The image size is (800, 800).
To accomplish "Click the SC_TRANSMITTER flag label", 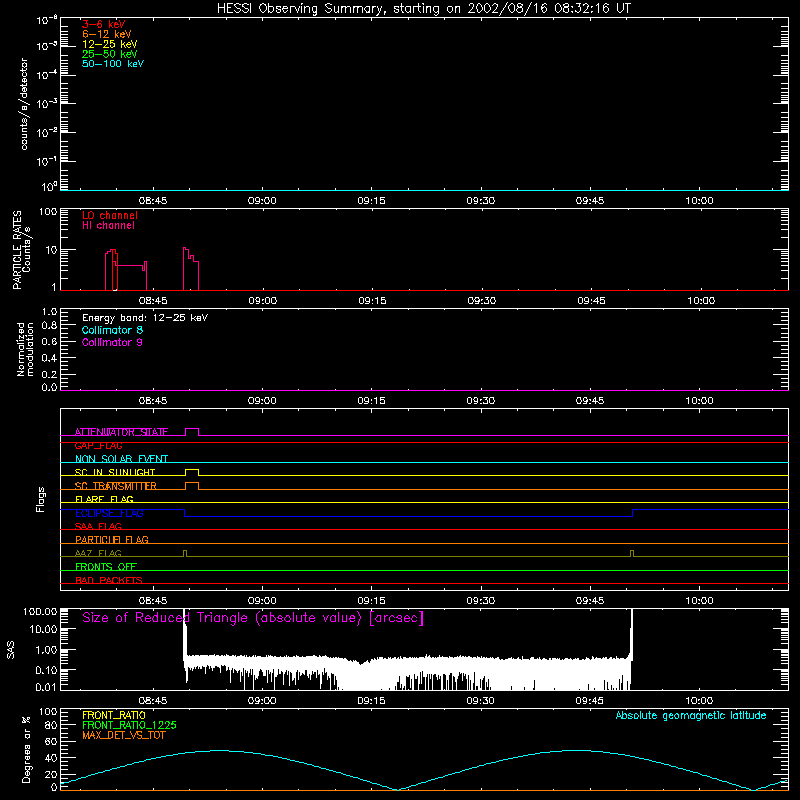I will pyautogui.click(x=116, y=486).
